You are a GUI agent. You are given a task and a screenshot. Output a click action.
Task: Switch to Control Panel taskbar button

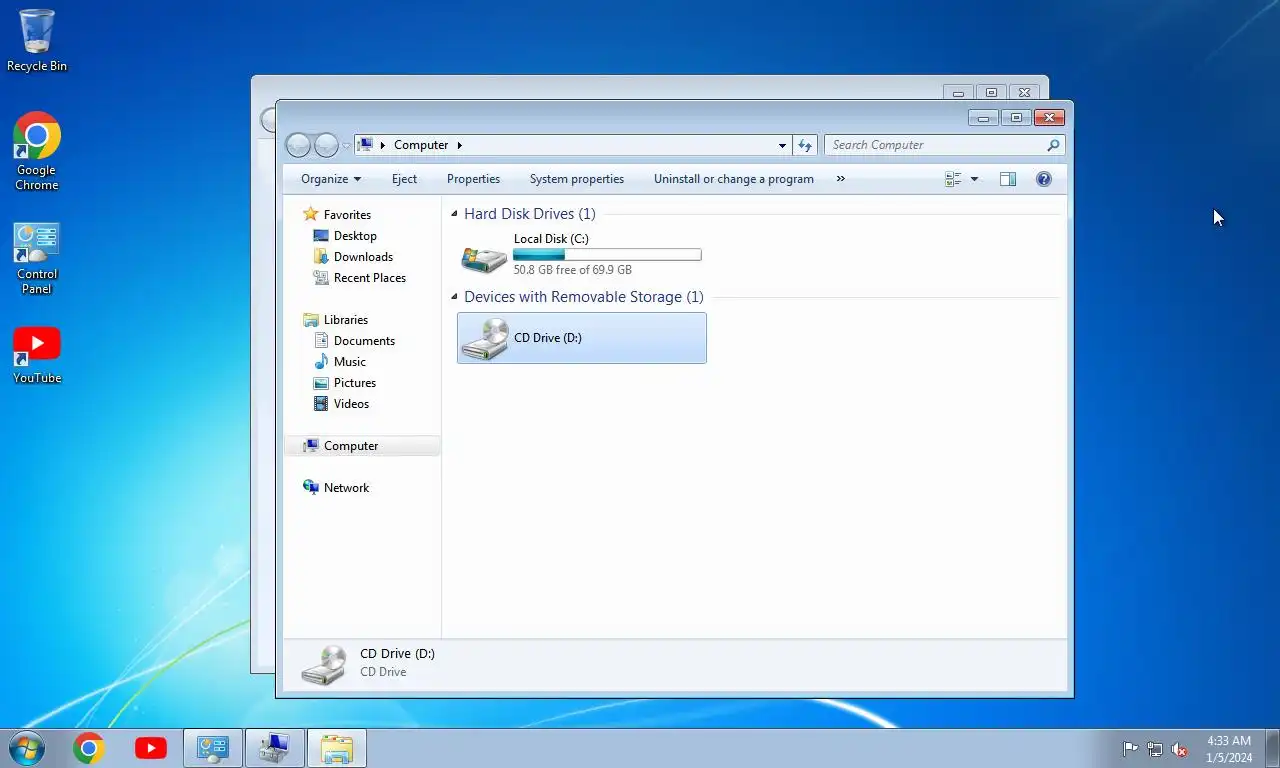tap(213, 748)
